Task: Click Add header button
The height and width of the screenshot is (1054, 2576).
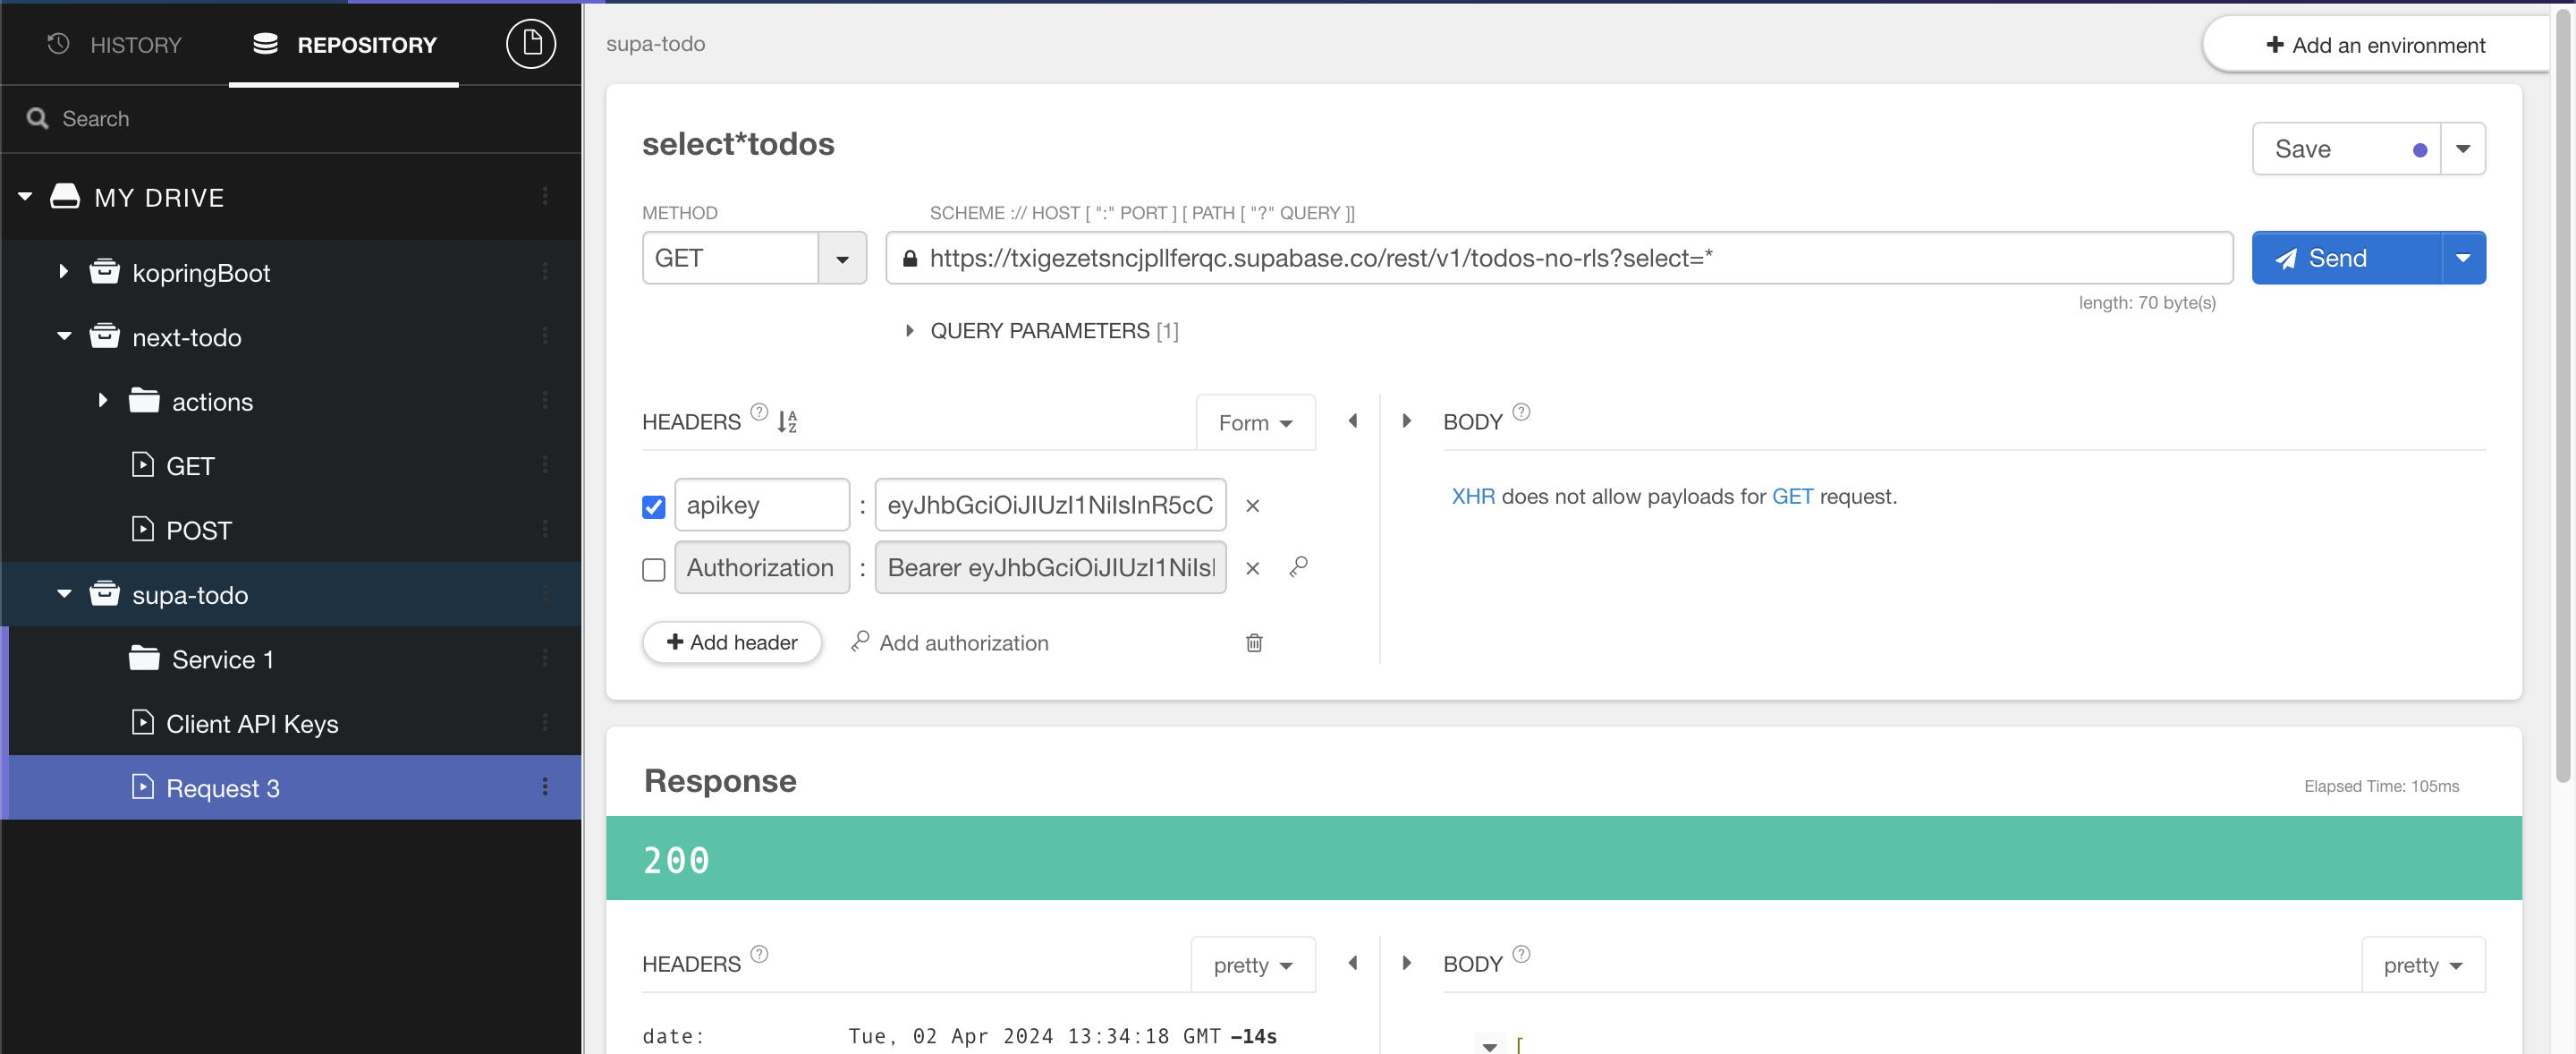Action: coord(732,642)
